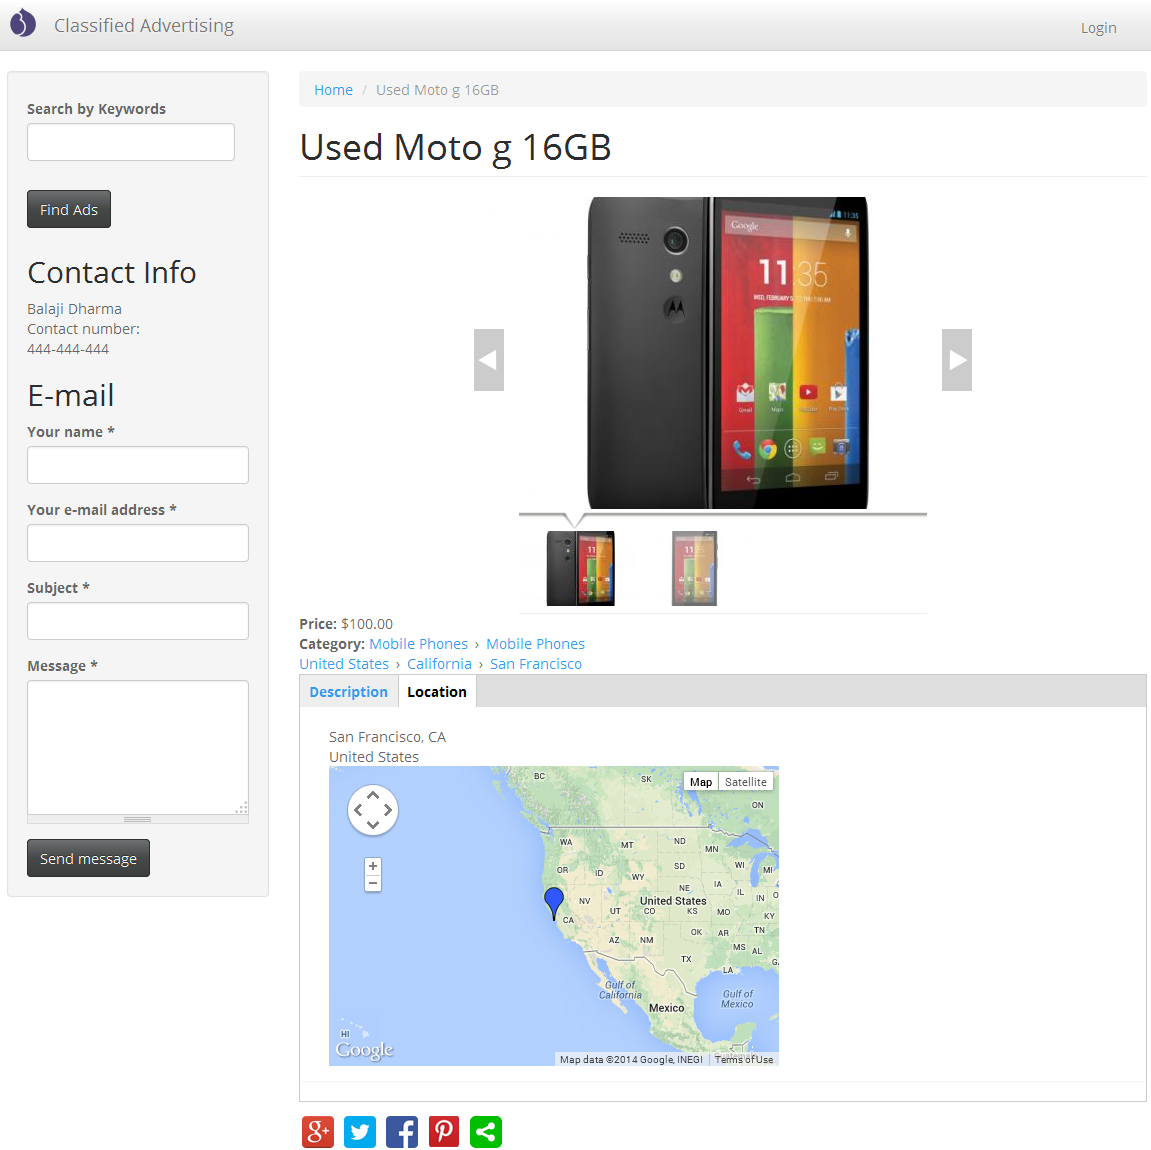This screenshot has width=1151, height=1150.
Task: Zoom out on the map
Action: 373,883
